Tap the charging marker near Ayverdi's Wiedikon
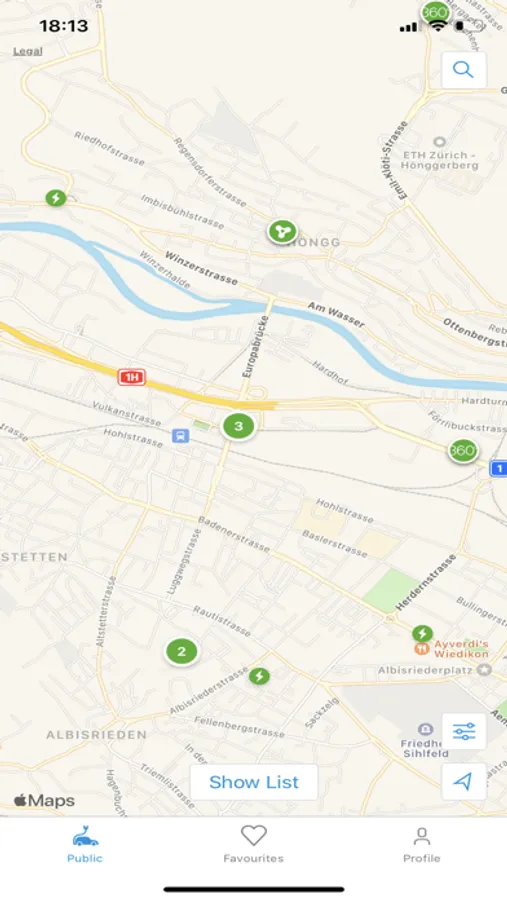 [423, 634]
